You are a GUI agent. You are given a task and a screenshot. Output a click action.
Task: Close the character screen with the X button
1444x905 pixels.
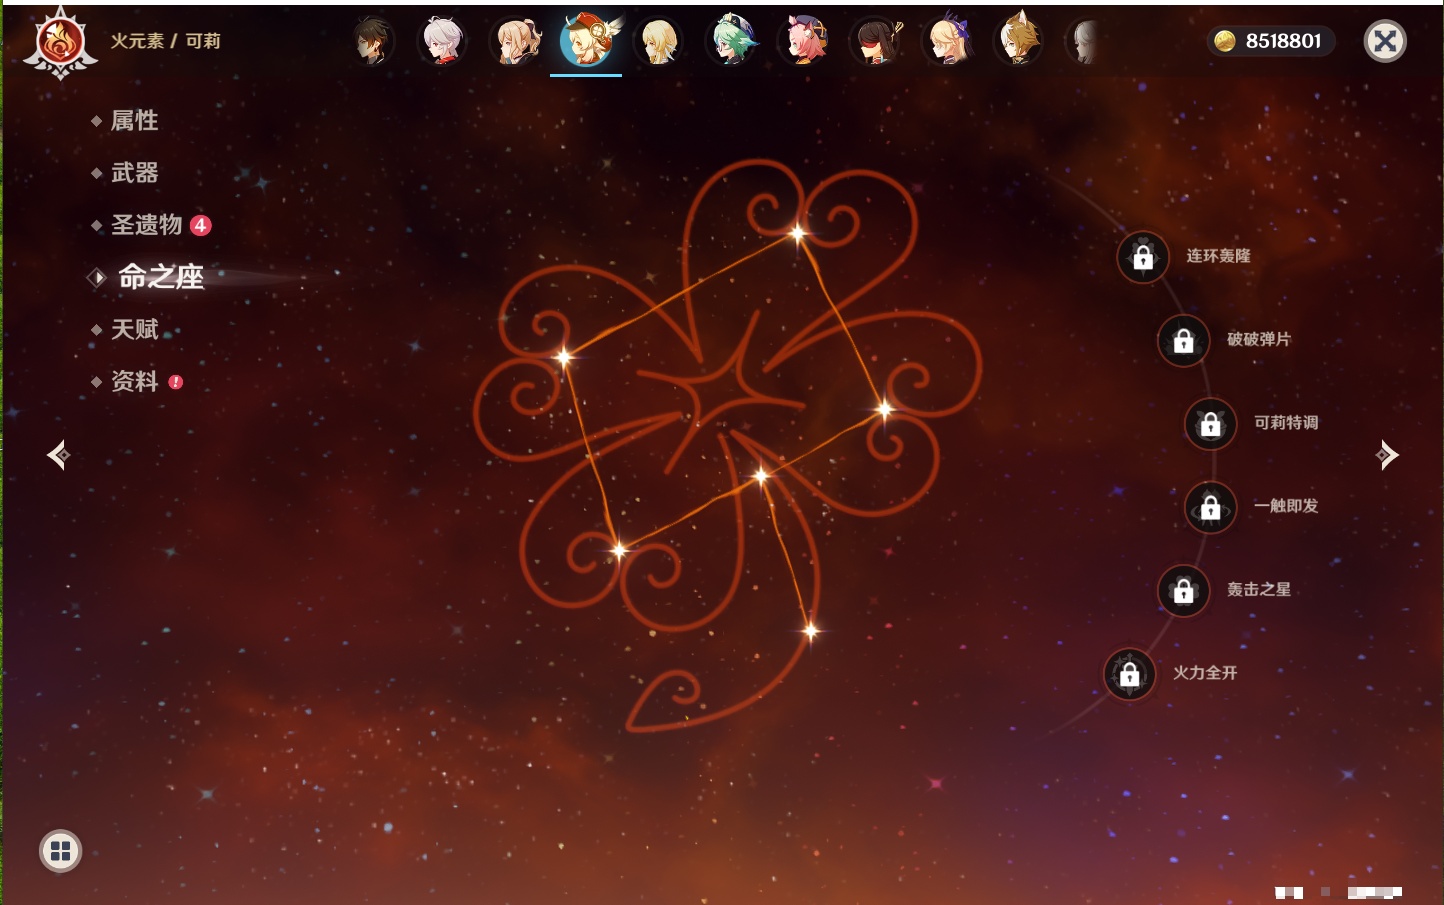(1385, 41)
